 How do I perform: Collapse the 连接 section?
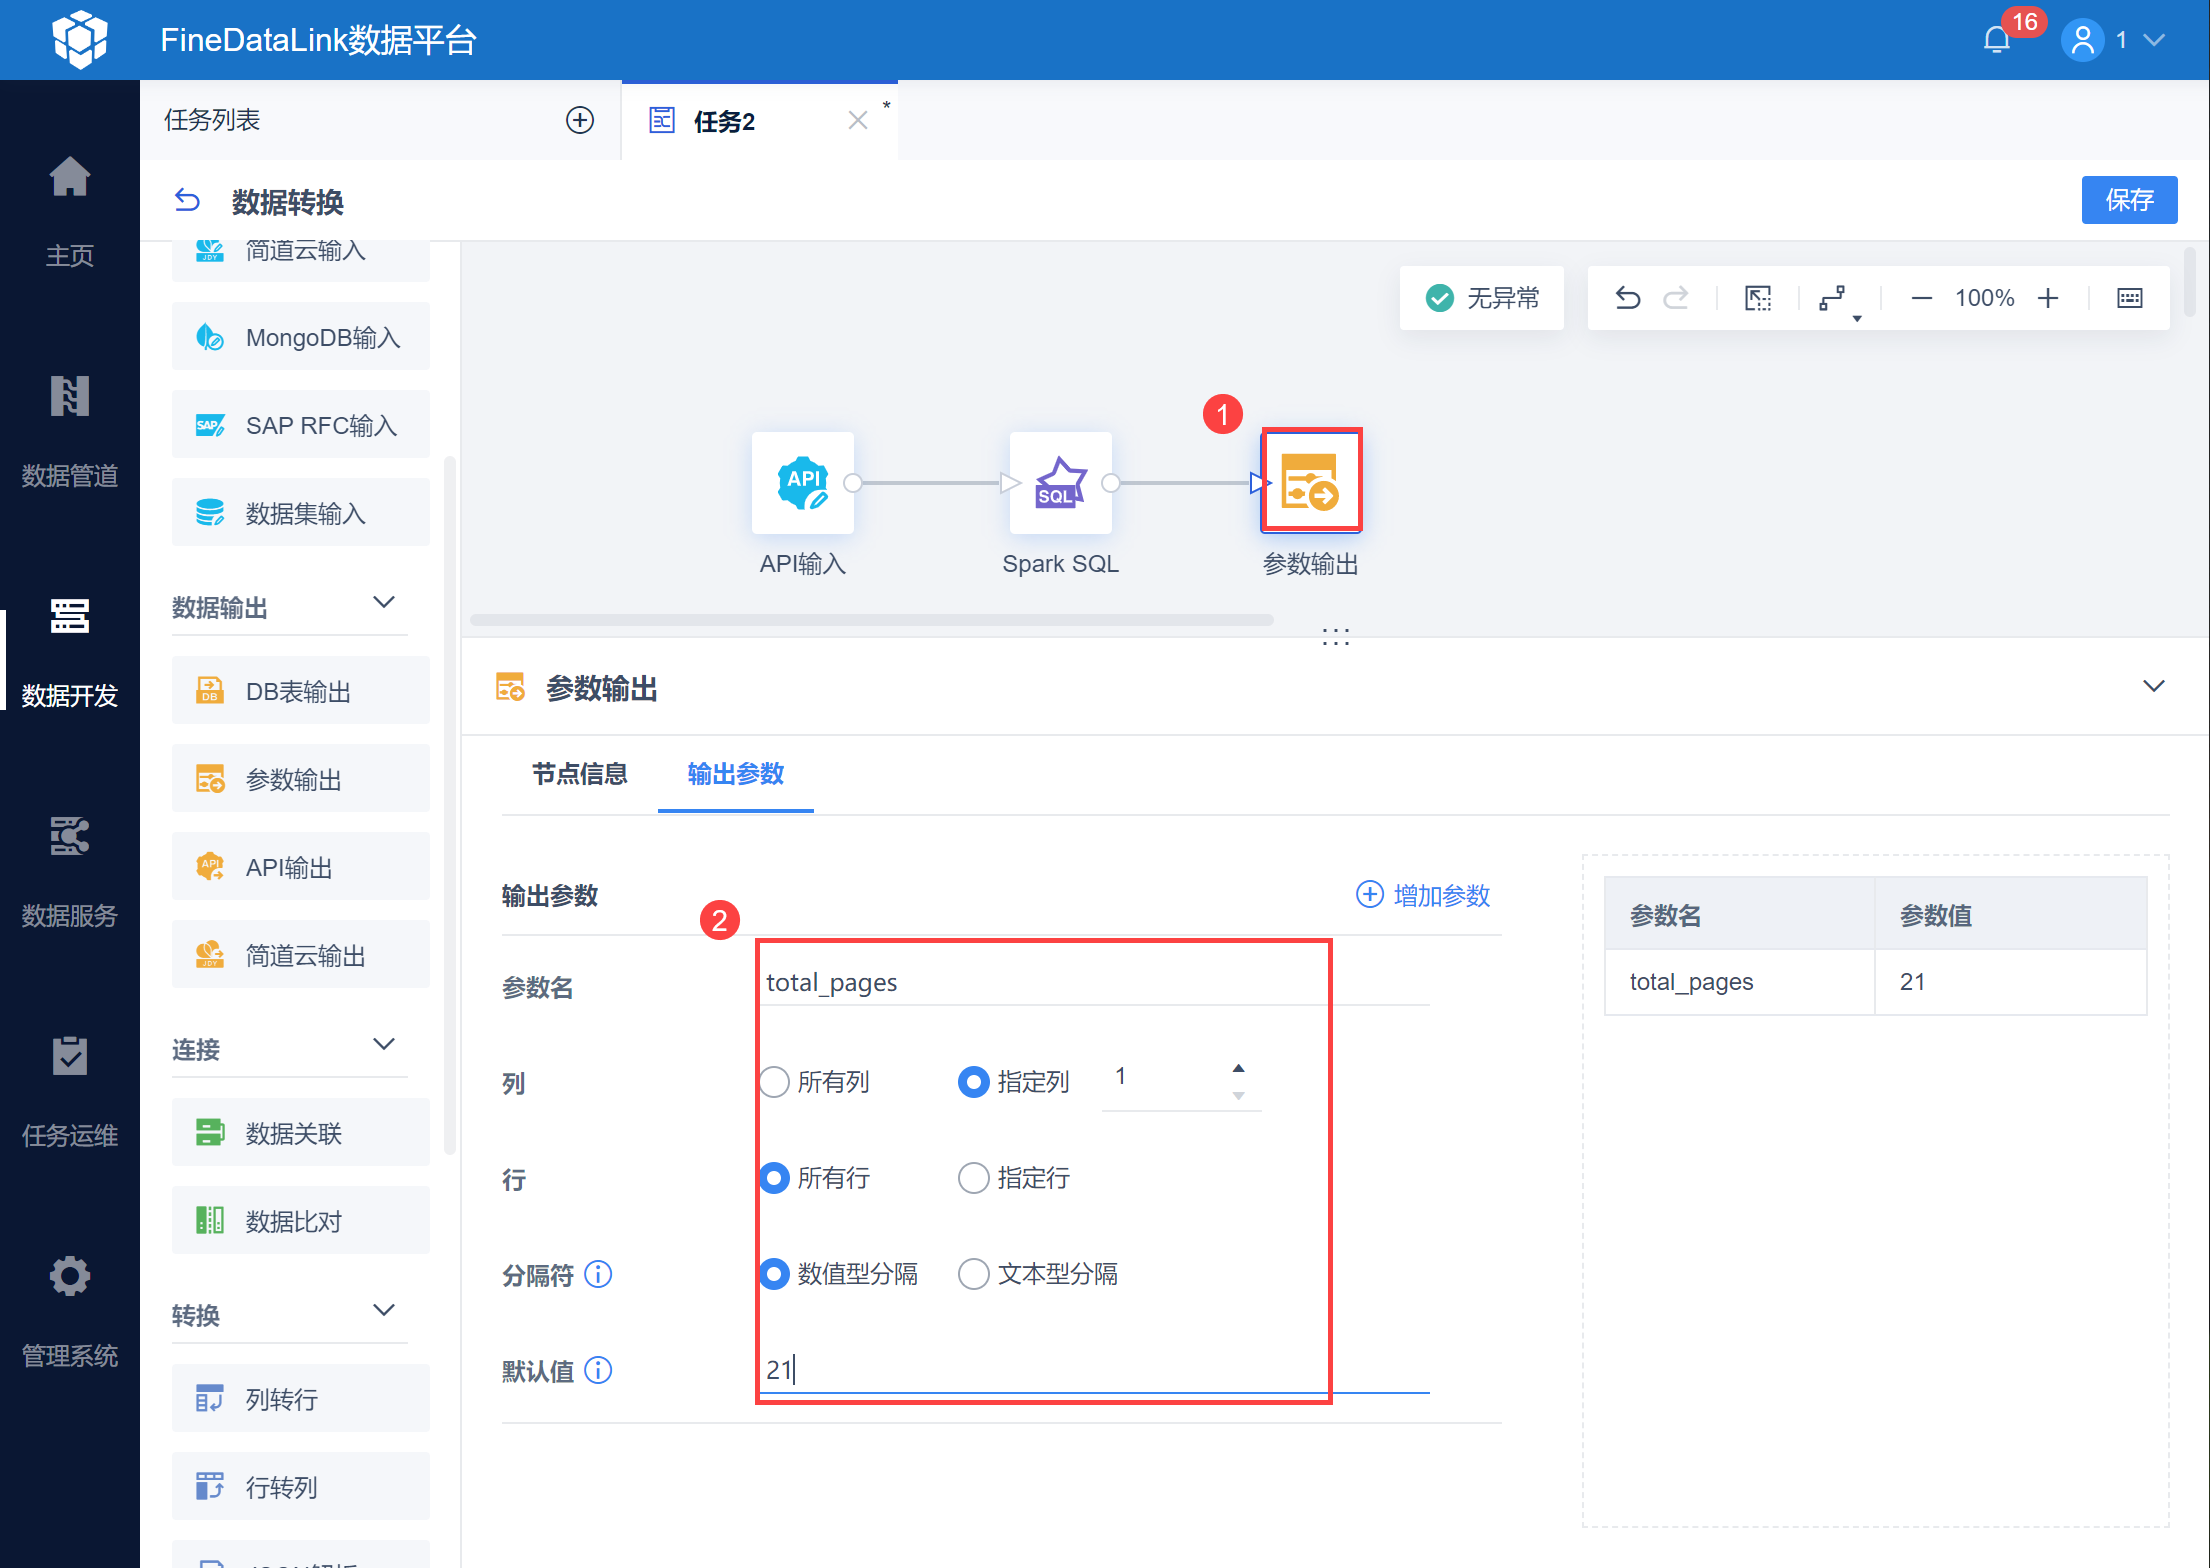[384, 1045]
